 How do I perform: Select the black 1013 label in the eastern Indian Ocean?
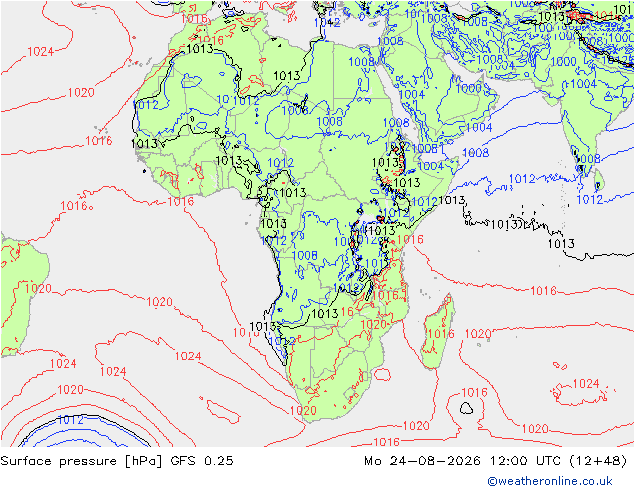coord(561,244)
